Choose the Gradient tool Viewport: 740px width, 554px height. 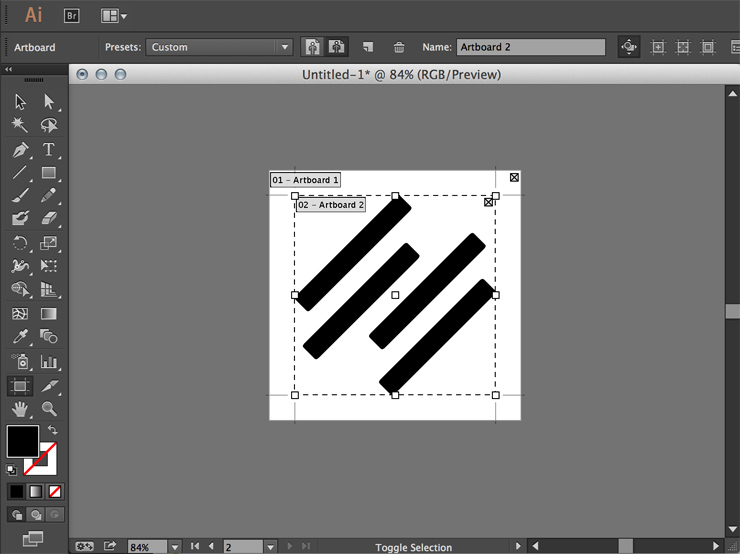[x=49, y=313]
